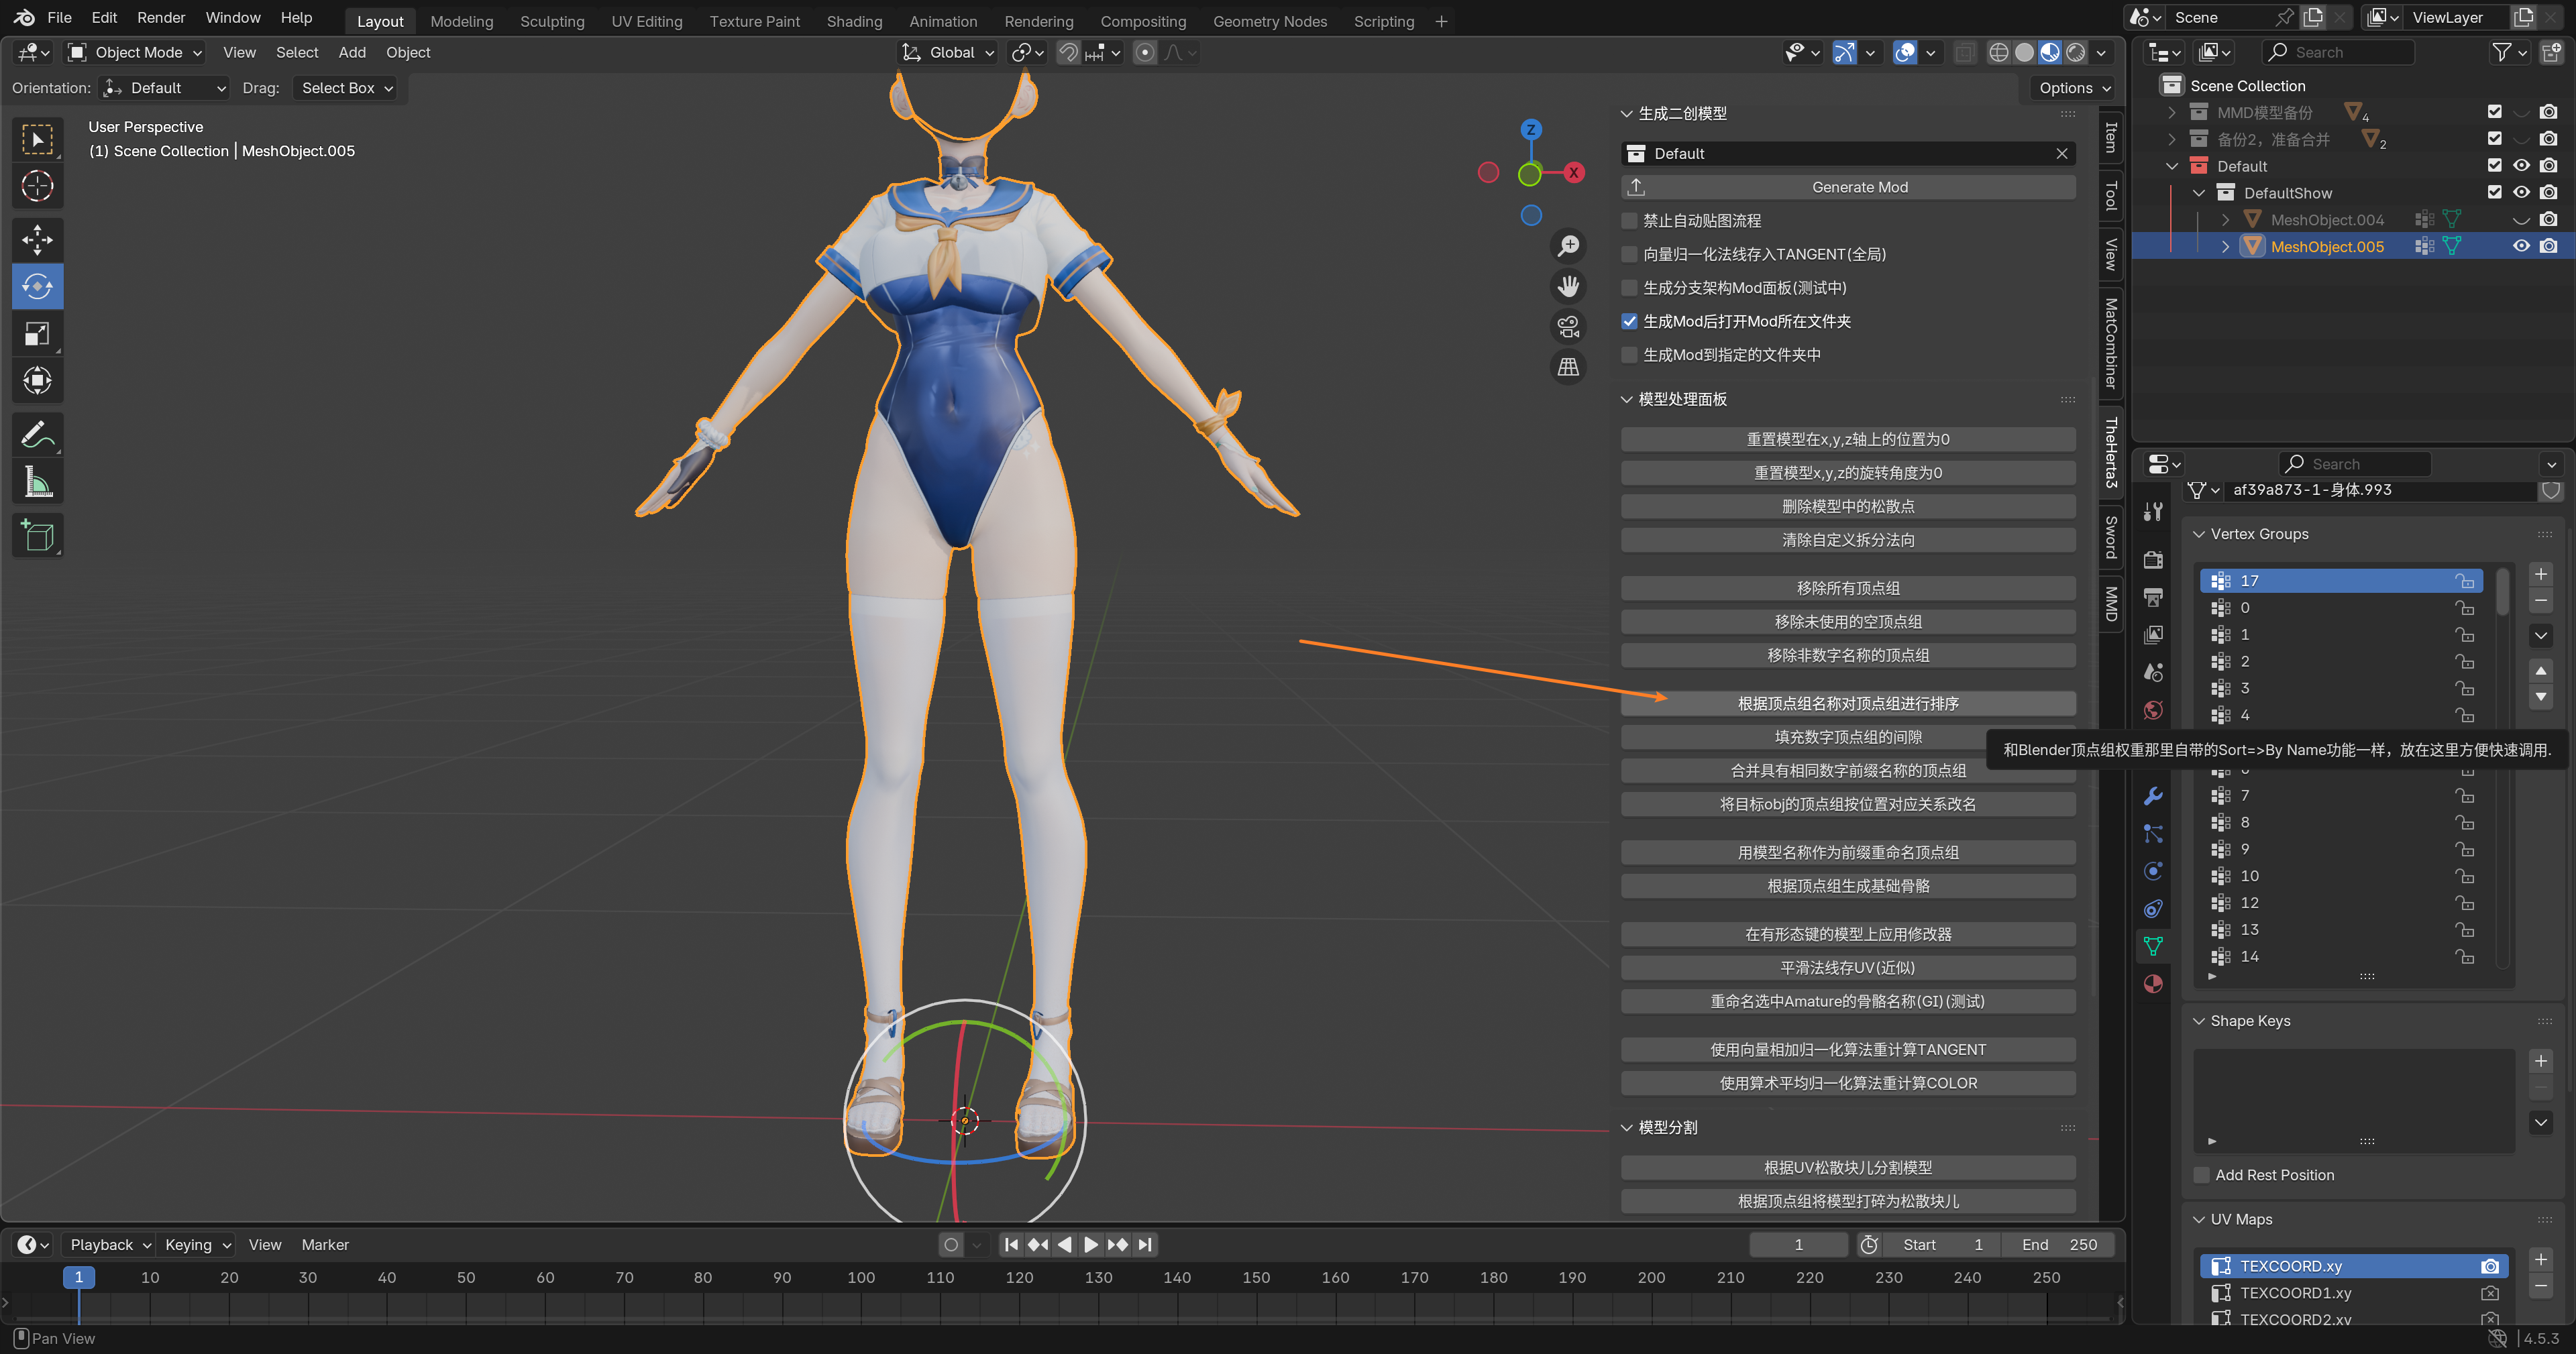Viewport: 2576px width, 1354px height.
Task: Open the Output properties tab
Action: point(2153,598)
